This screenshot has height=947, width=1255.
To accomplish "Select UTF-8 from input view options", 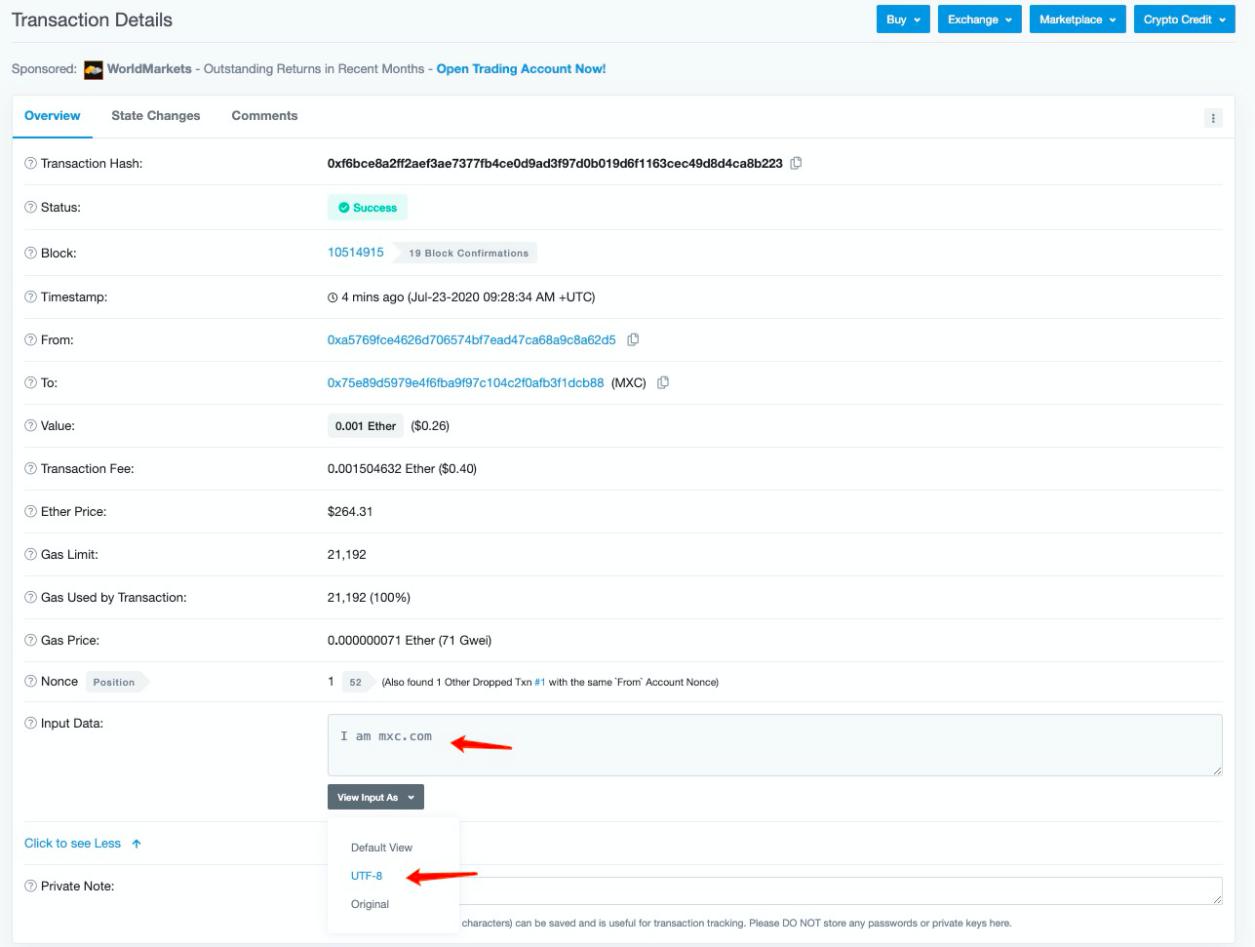I will coord(366,876).
